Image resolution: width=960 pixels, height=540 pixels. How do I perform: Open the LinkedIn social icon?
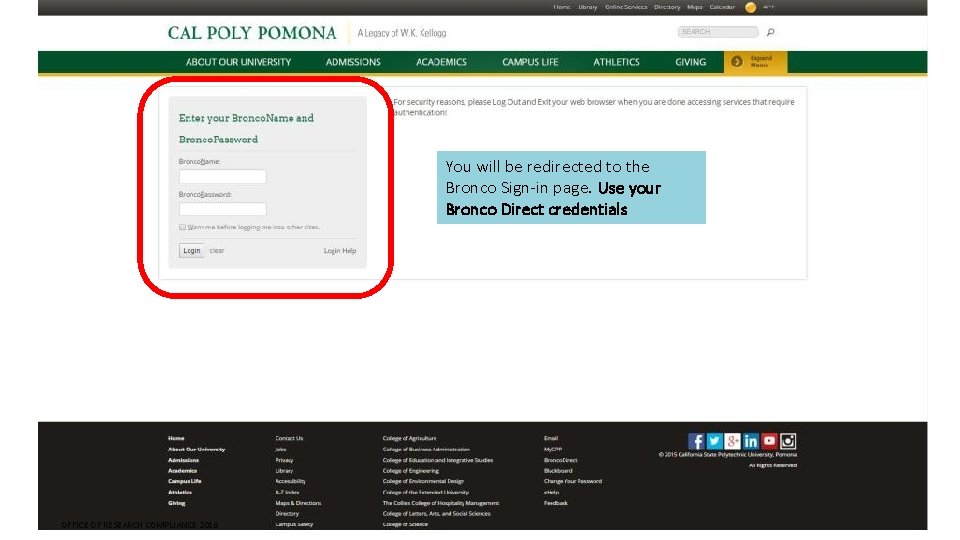[x=751, y=441]
